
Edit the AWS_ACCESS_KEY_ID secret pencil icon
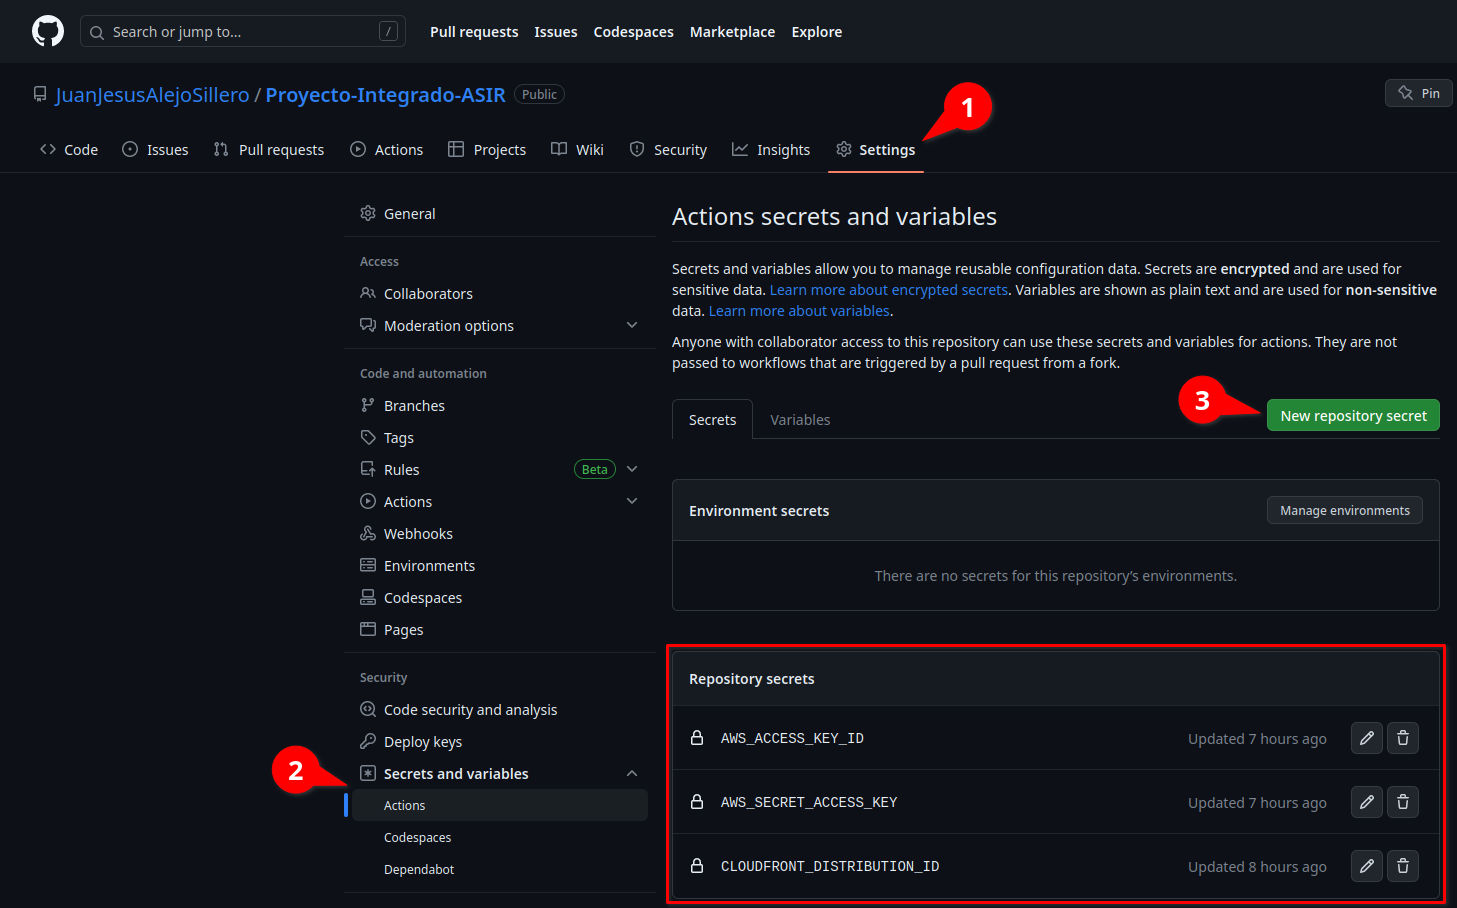tap(1367, 738)
